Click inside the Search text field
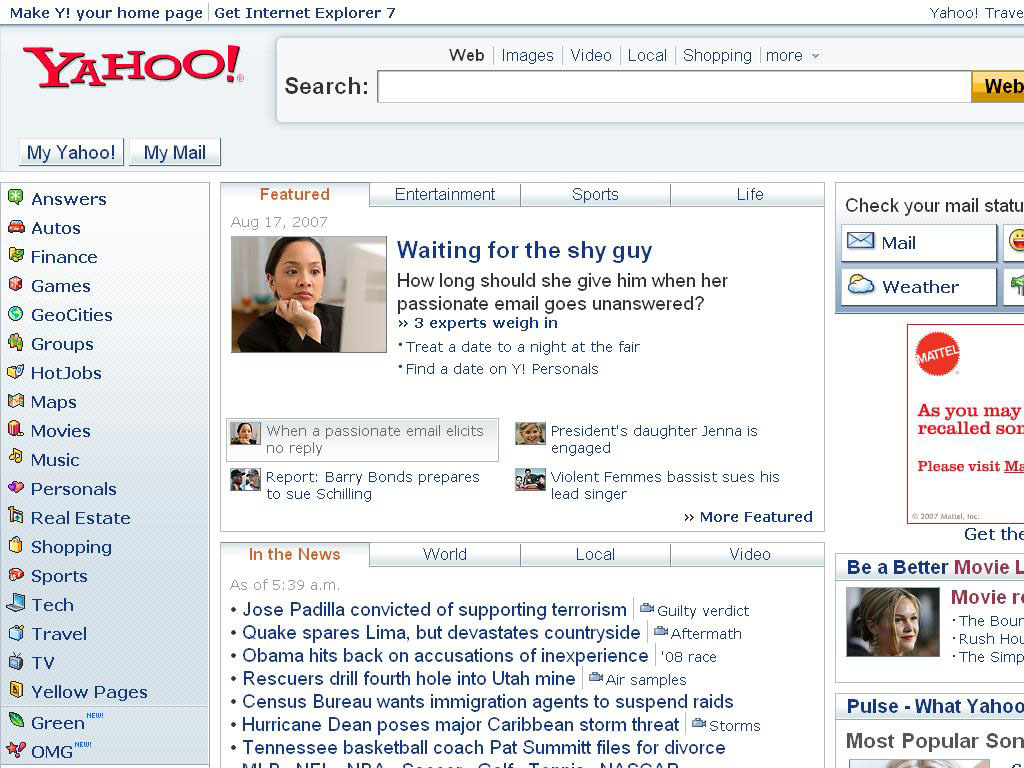 point(674,86)
